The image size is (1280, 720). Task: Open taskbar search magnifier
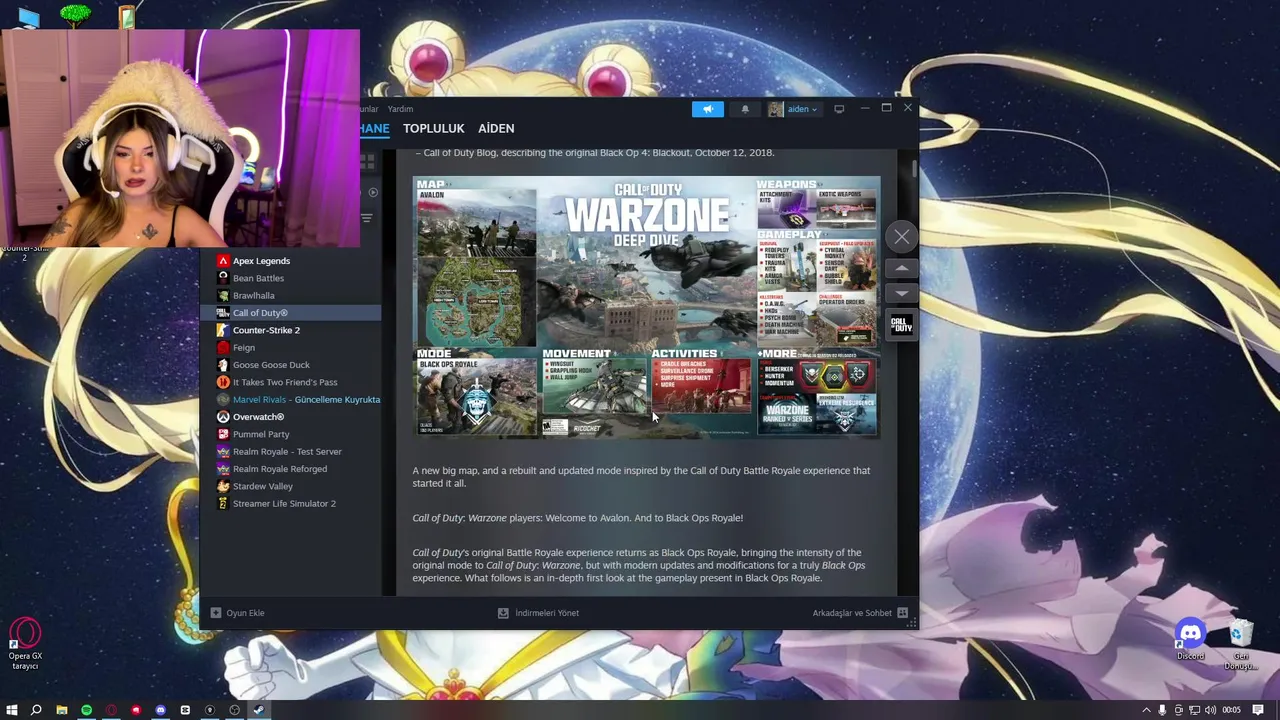click(36, 710)
